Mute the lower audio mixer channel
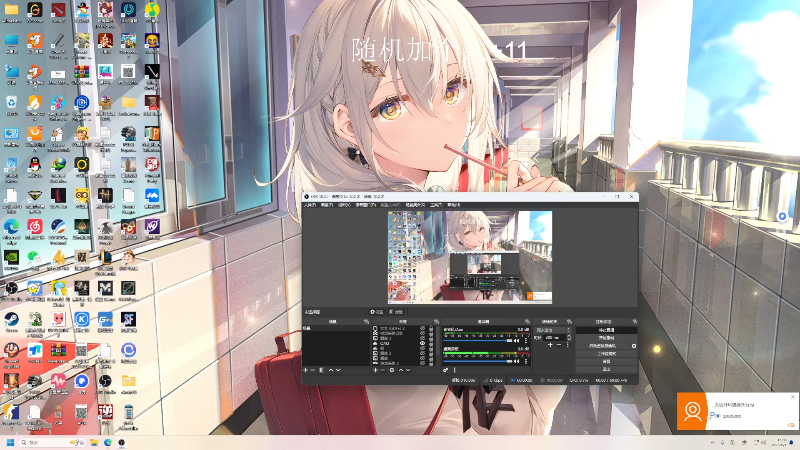Screen dimensions: 800x450 [516, 361]
